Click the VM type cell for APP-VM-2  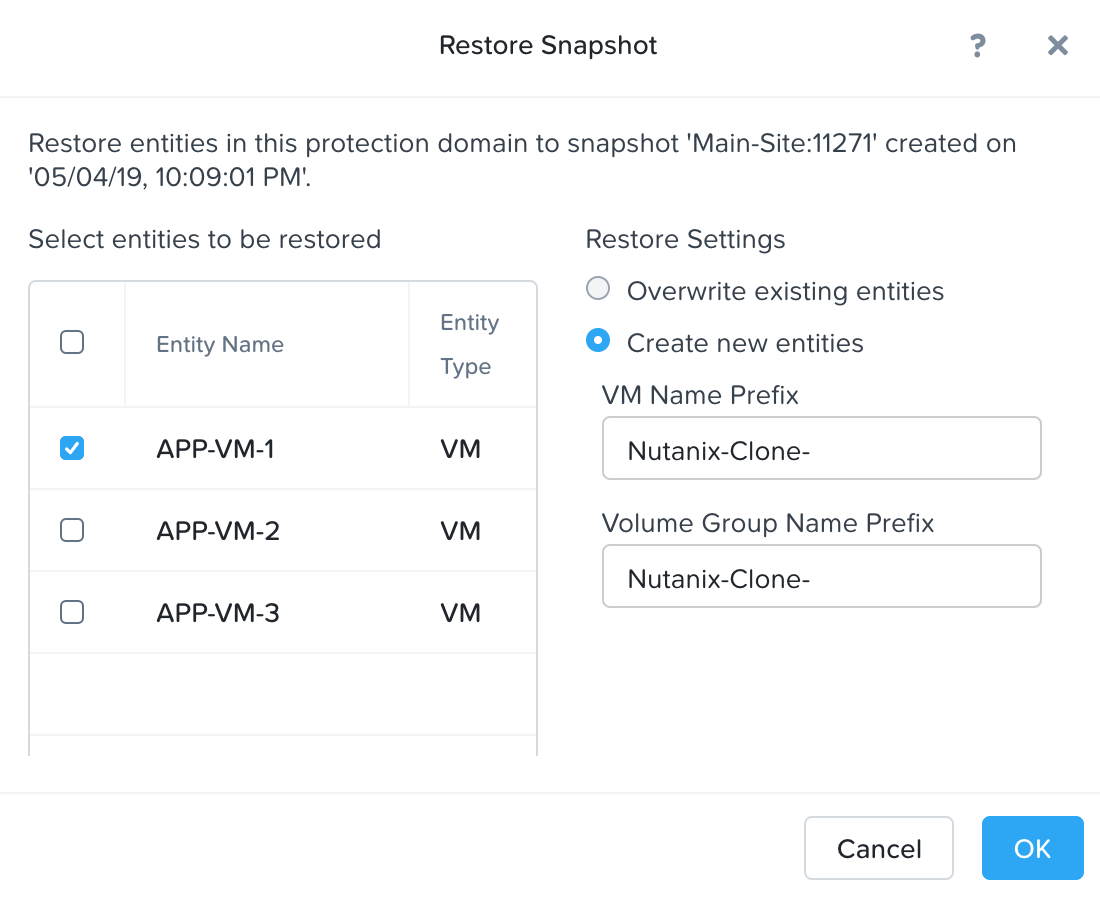(x=461, y=531)
